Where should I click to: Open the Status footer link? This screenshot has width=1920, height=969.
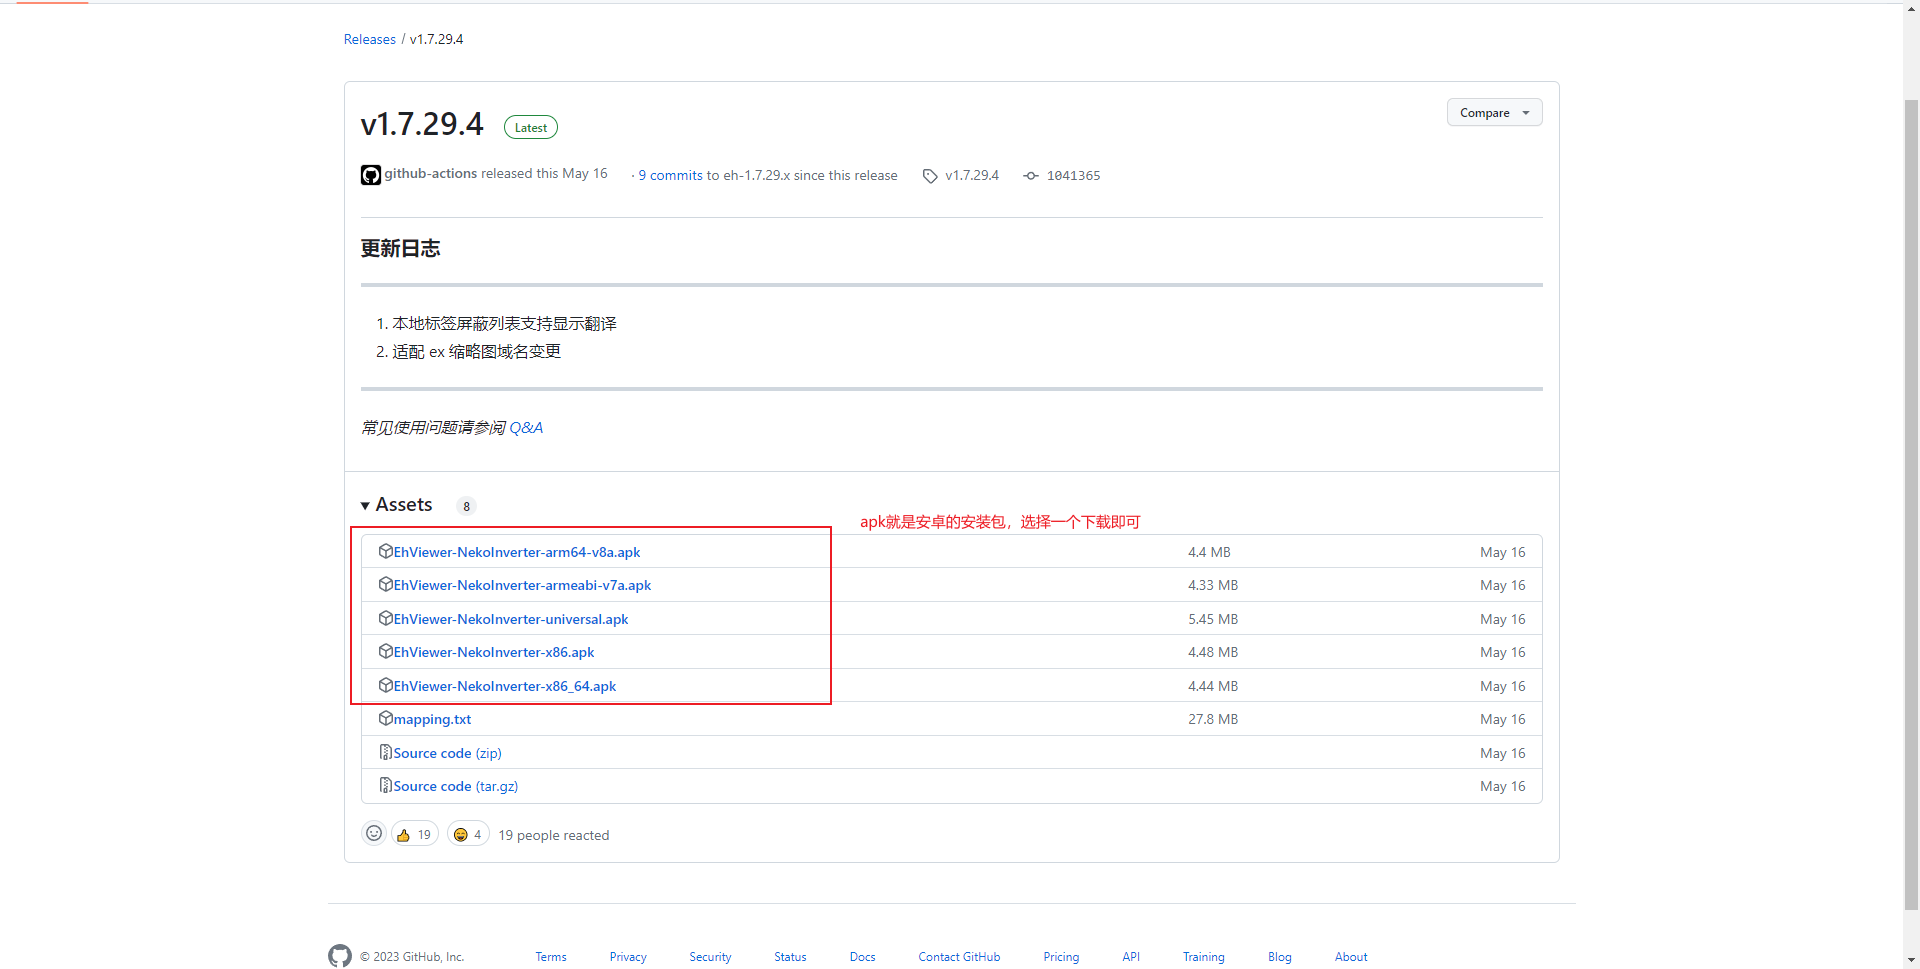click(790, 957)
